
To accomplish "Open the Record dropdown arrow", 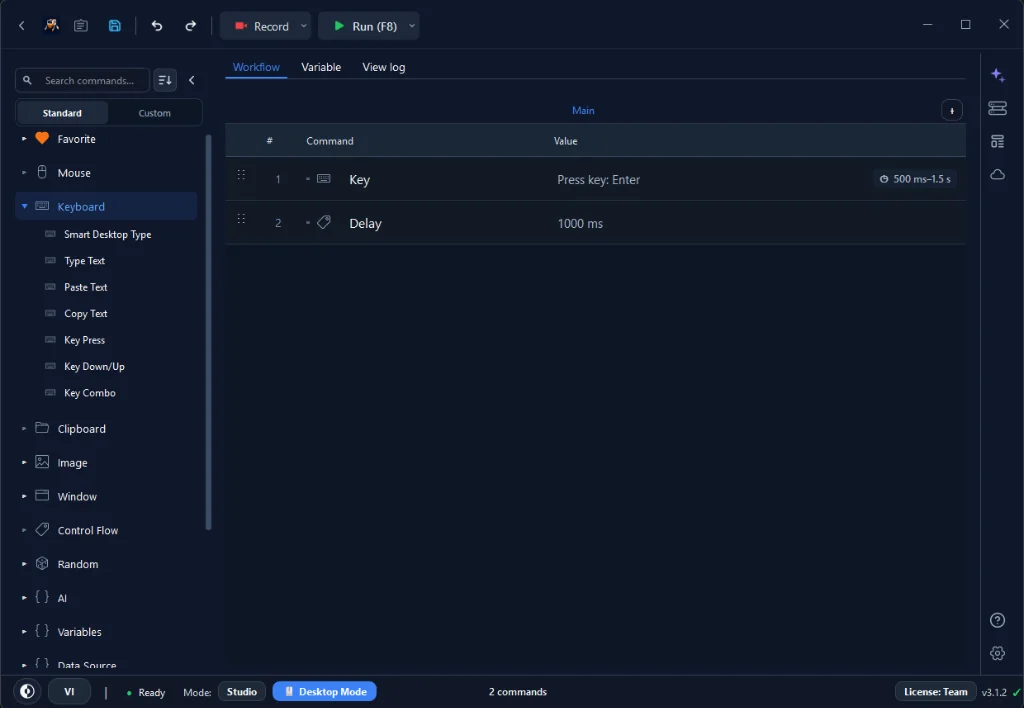I will (304, 26).
